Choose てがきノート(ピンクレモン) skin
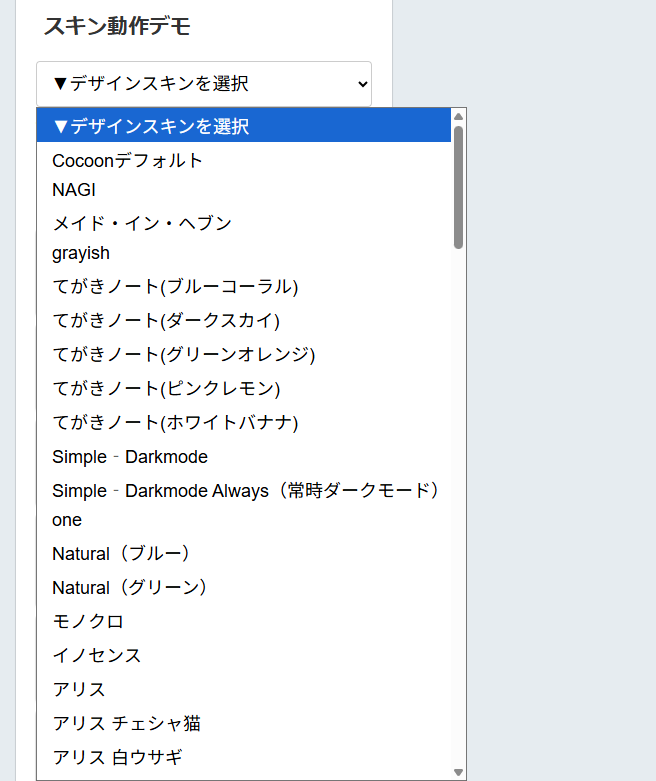Screen dimensions: 656x781 click(x=166, y=388)
